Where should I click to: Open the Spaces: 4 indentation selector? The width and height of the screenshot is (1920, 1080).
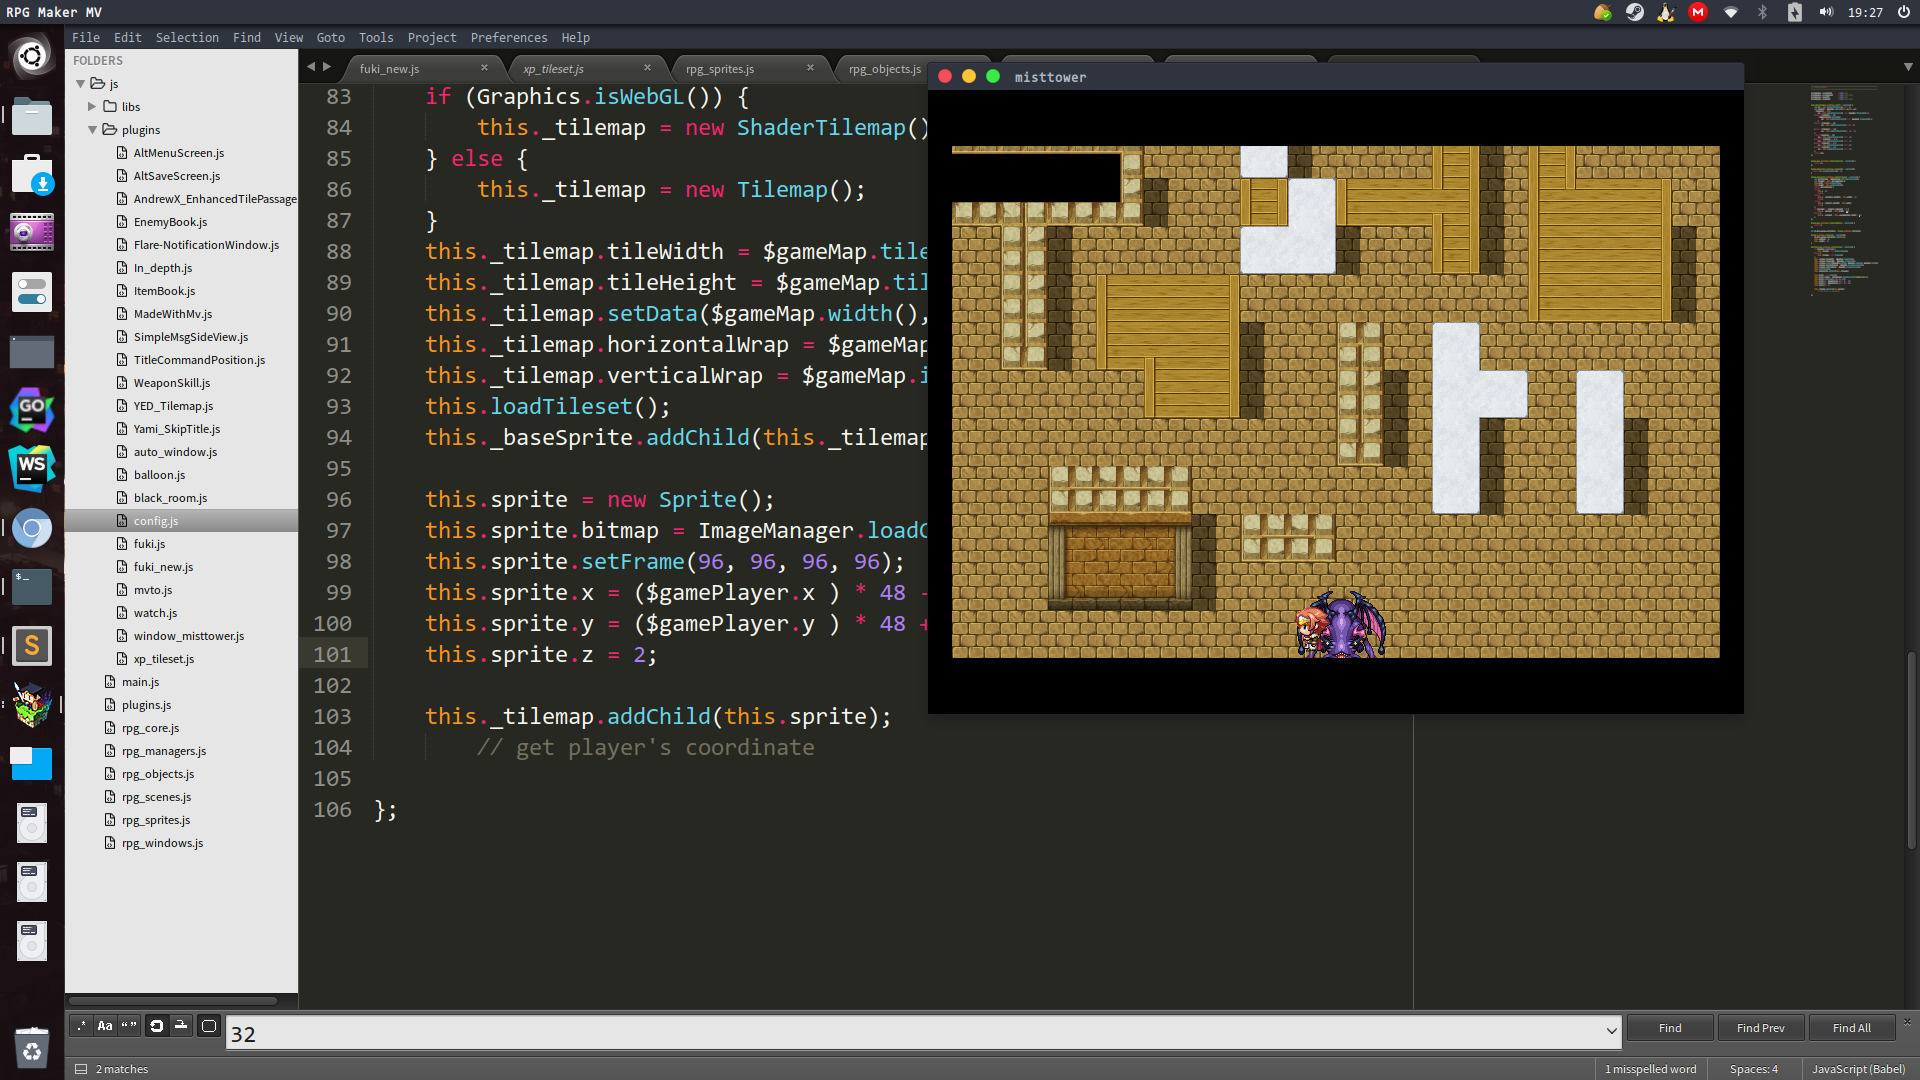tap(1754, 1069)
